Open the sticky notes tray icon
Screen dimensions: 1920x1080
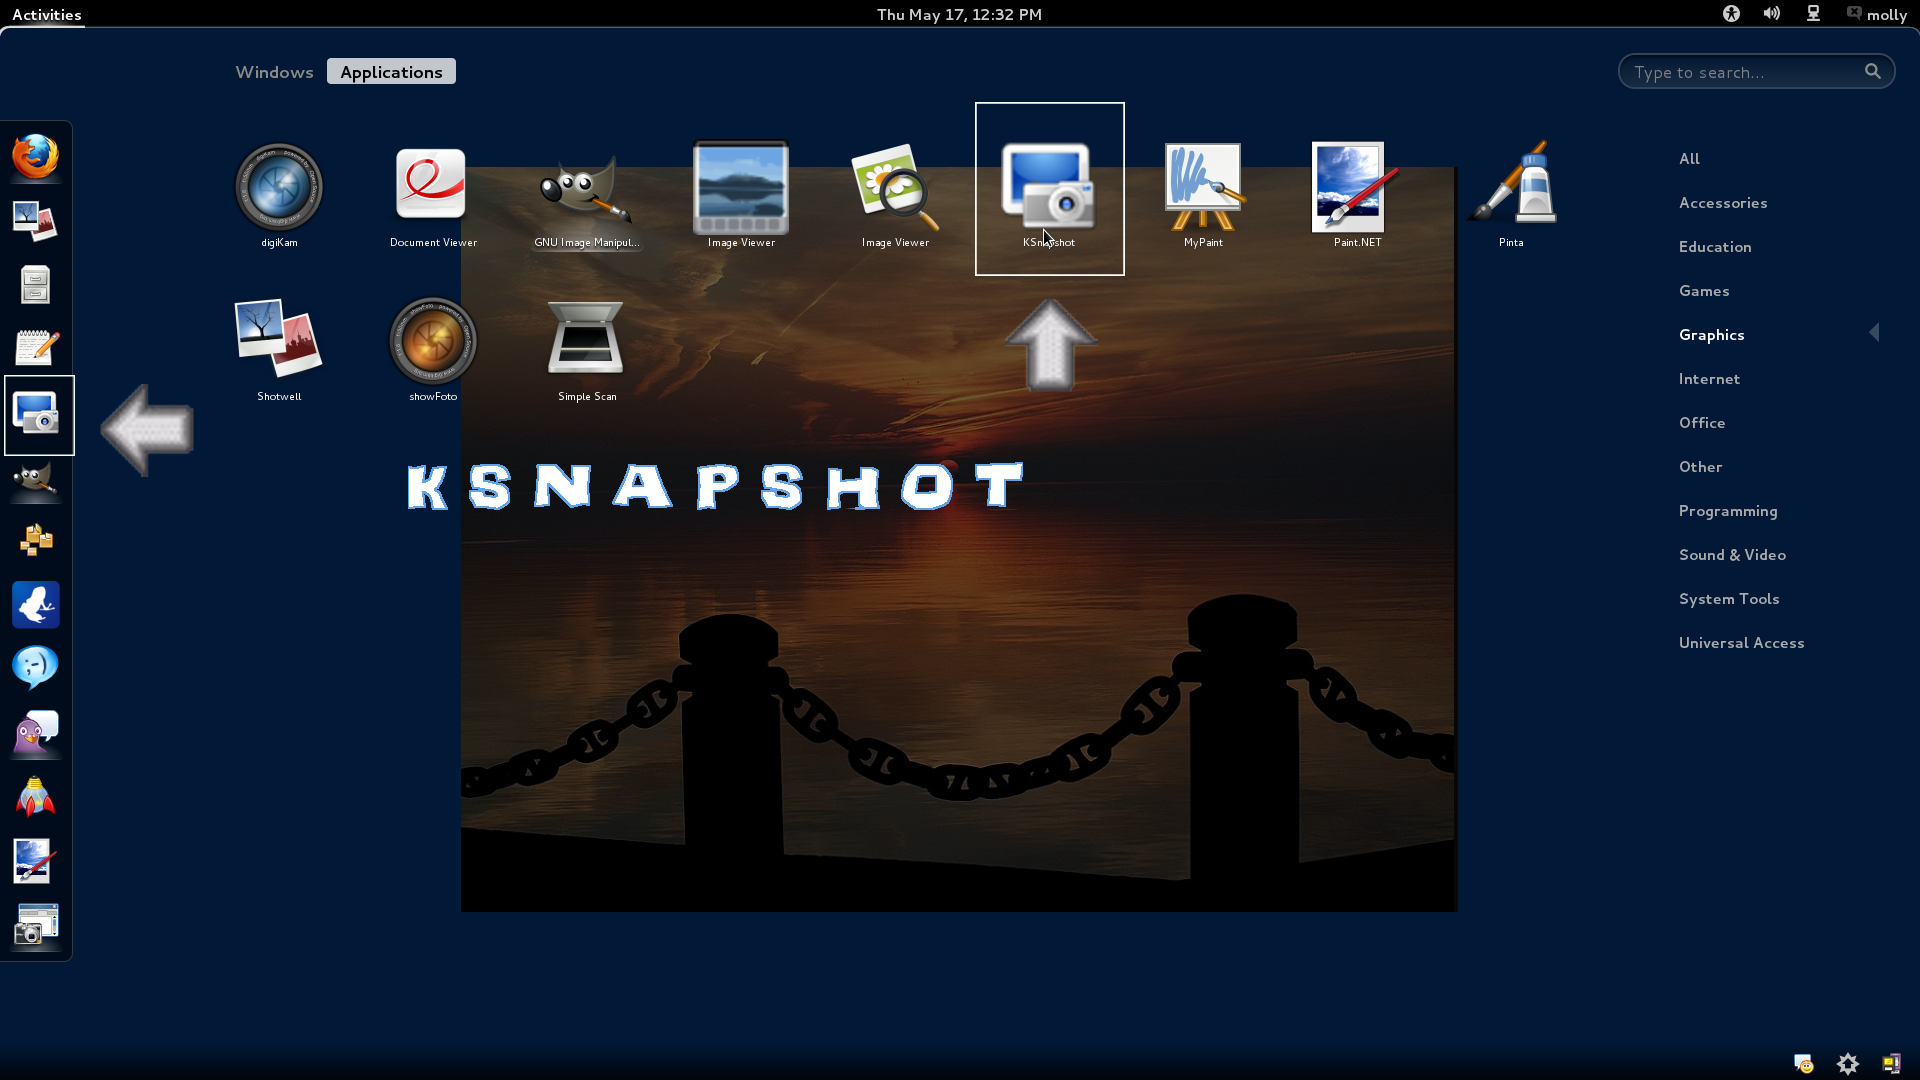point(1891,1064)
